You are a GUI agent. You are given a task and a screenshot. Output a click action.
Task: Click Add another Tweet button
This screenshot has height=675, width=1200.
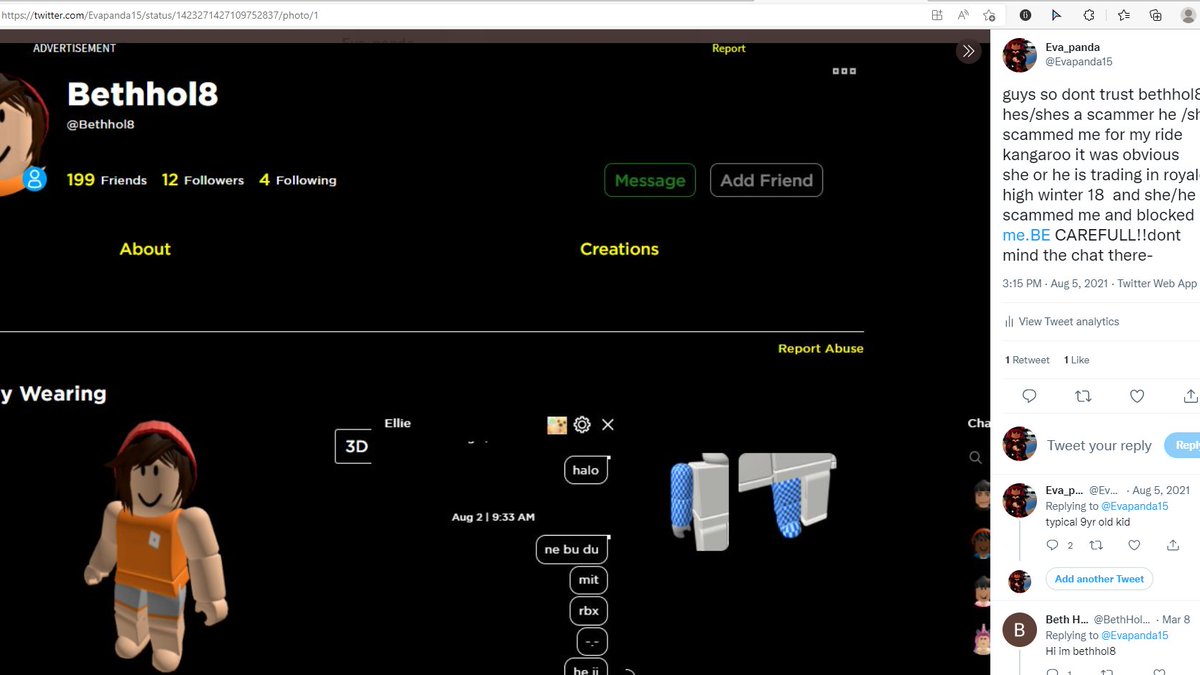pos(1099,579)
